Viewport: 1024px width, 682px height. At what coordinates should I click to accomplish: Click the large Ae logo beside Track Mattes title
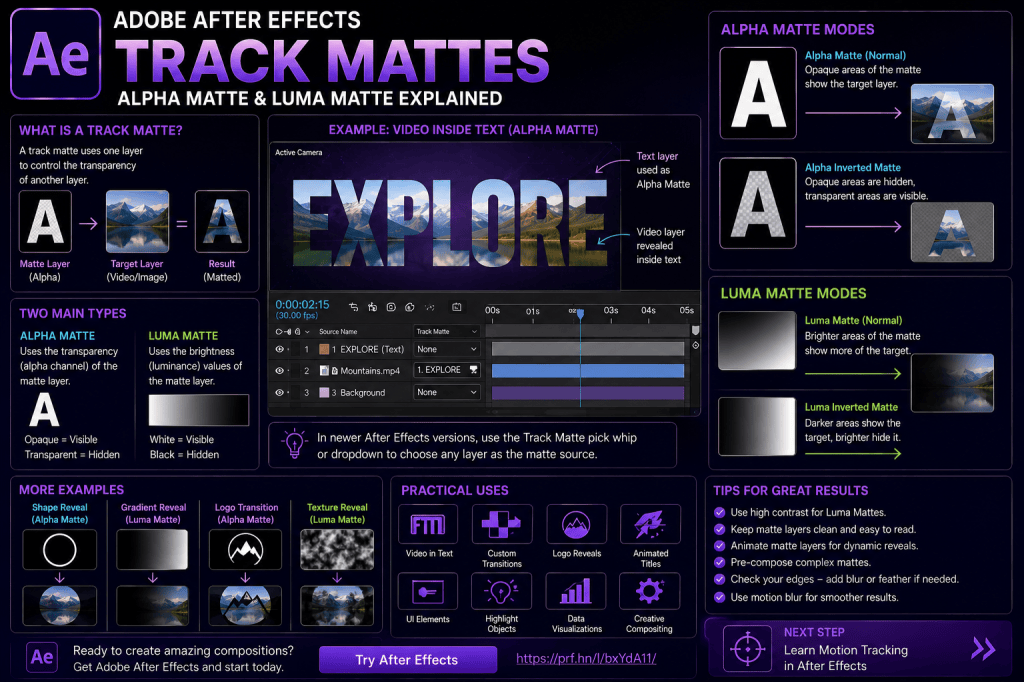pyautogui.click(x=56, y=54)
